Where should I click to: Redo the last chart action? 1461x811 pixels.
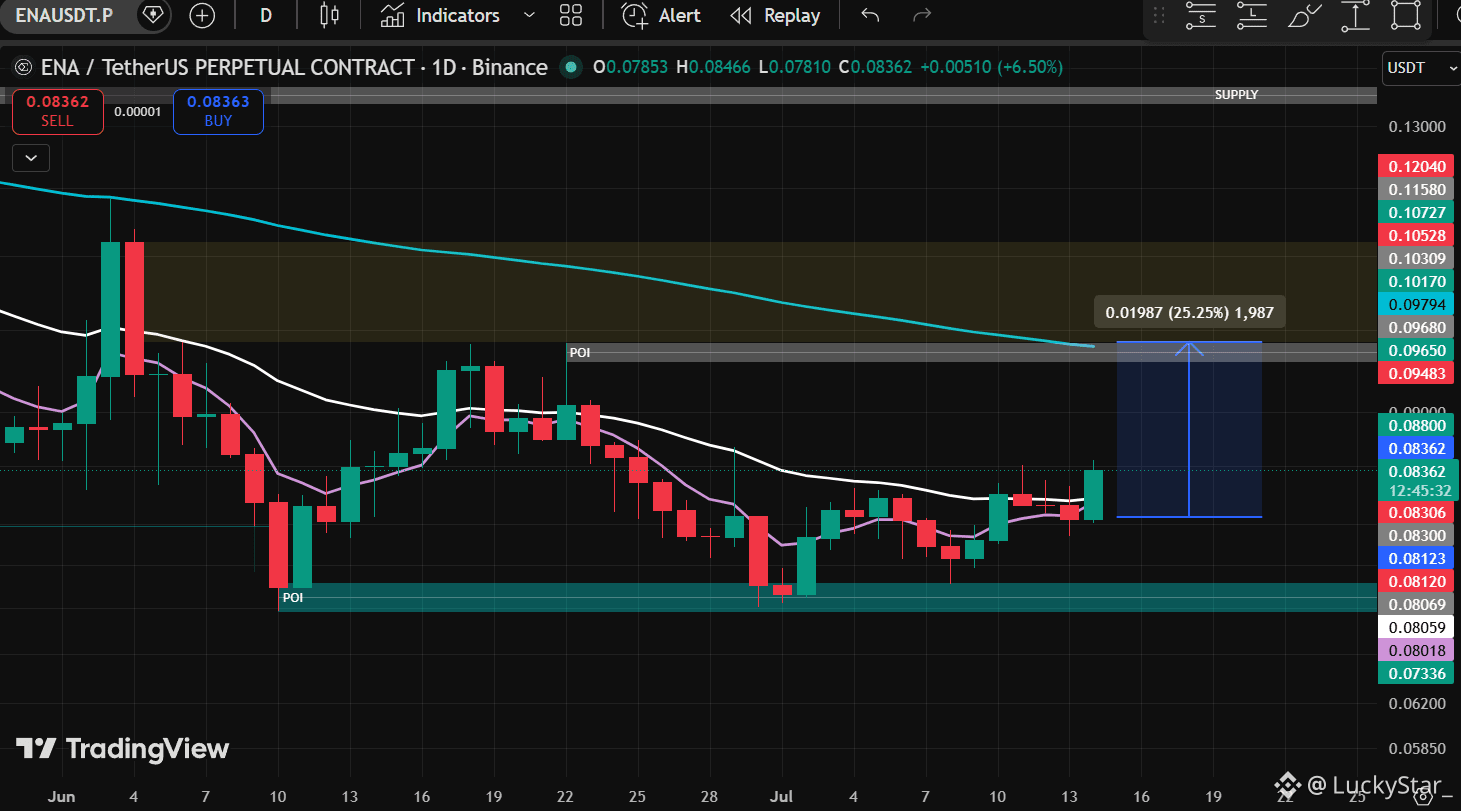[922, 15]
